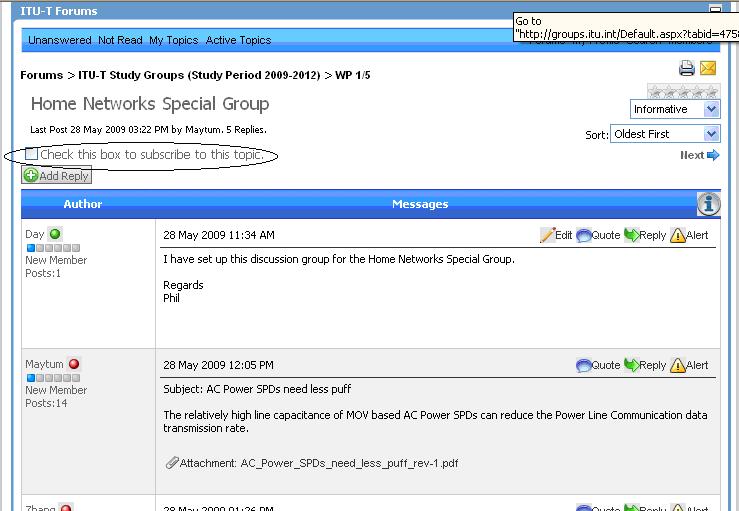The width and height of the screenshot is (739, 511).
Task: Click Maytum's member rank bar
Action: pos(53,378)
